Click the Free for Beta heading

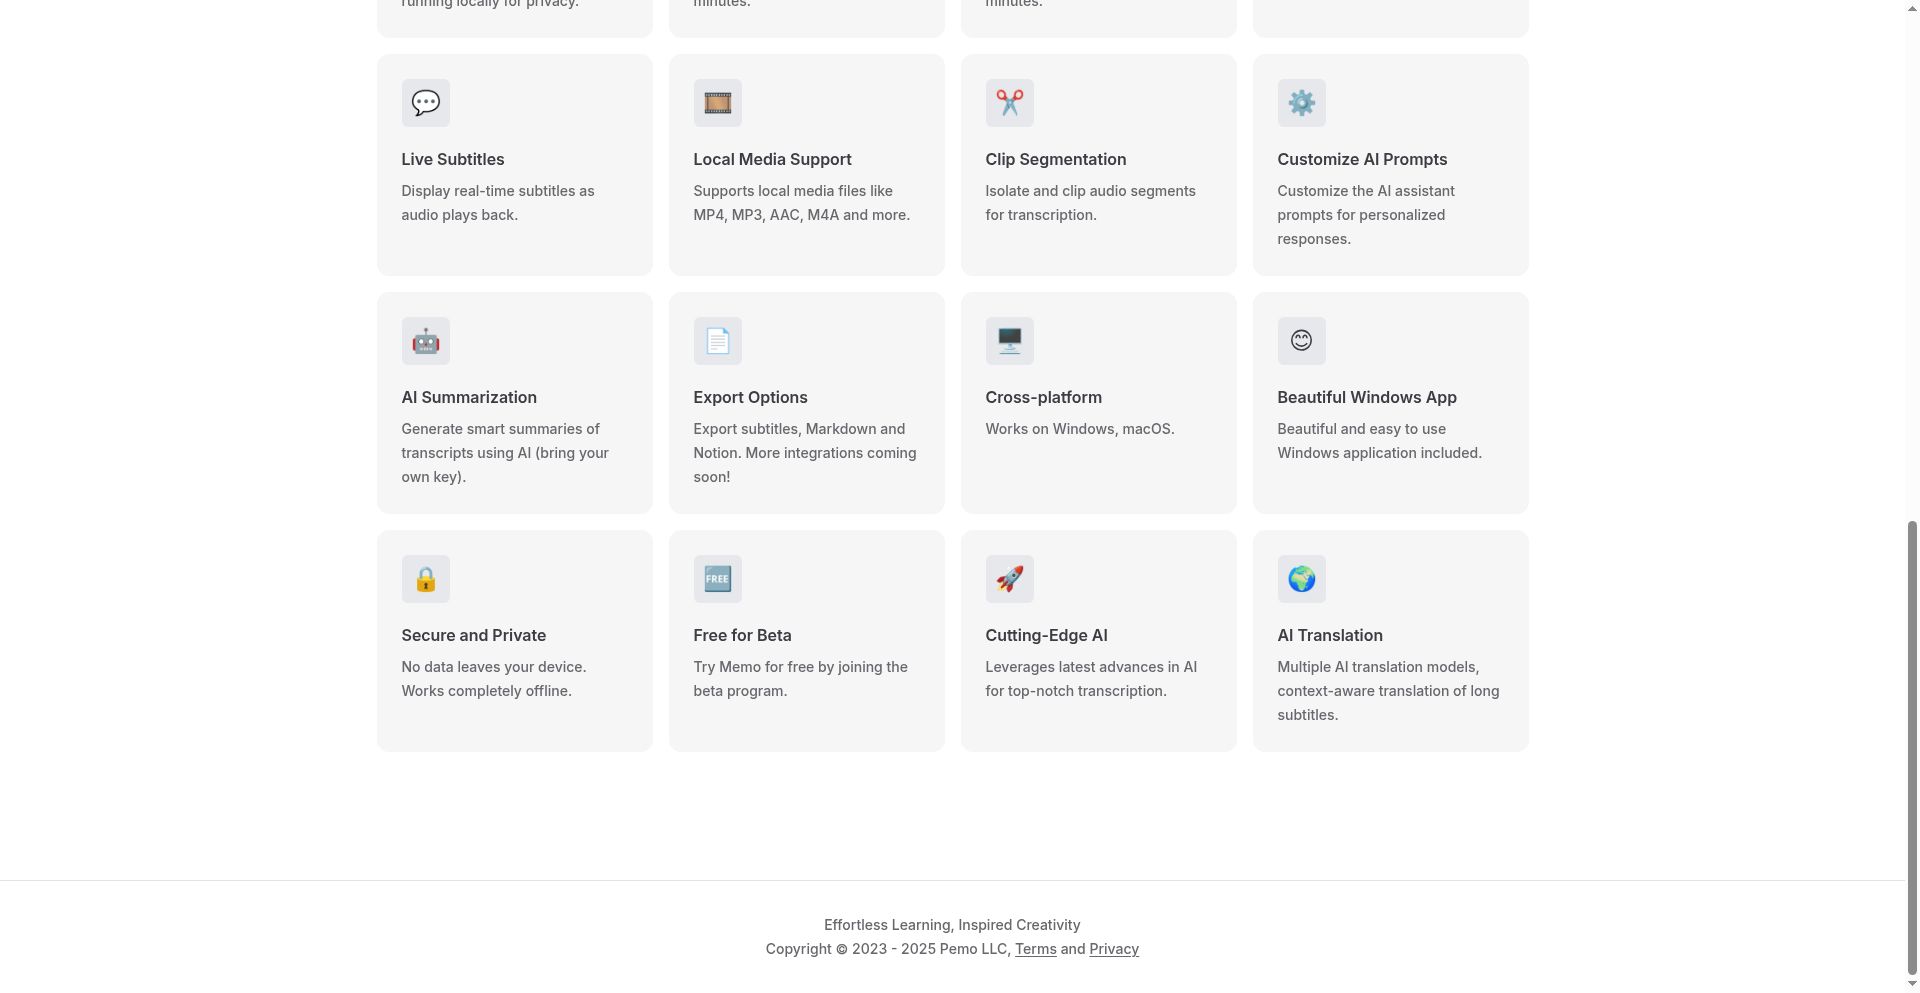tap(741, 635)
